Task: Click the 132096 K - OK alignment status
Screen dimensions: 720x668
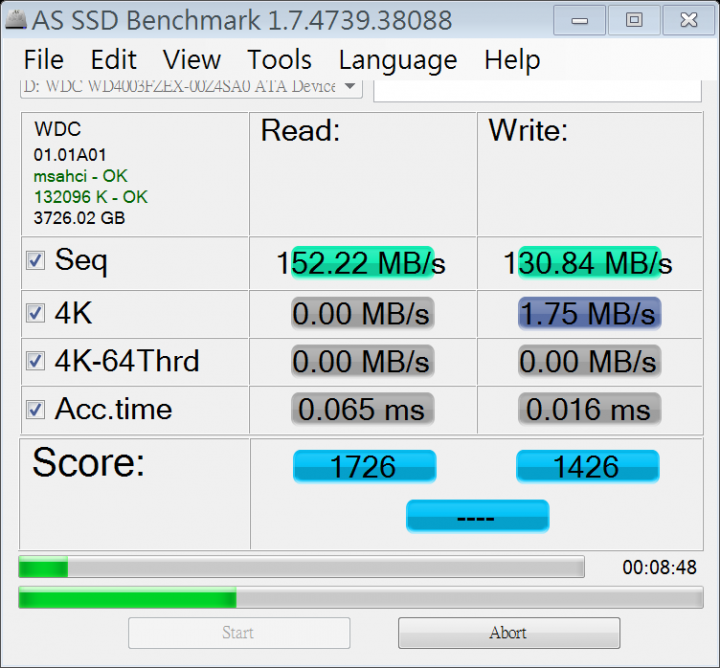Action: [x=90, y=197]
